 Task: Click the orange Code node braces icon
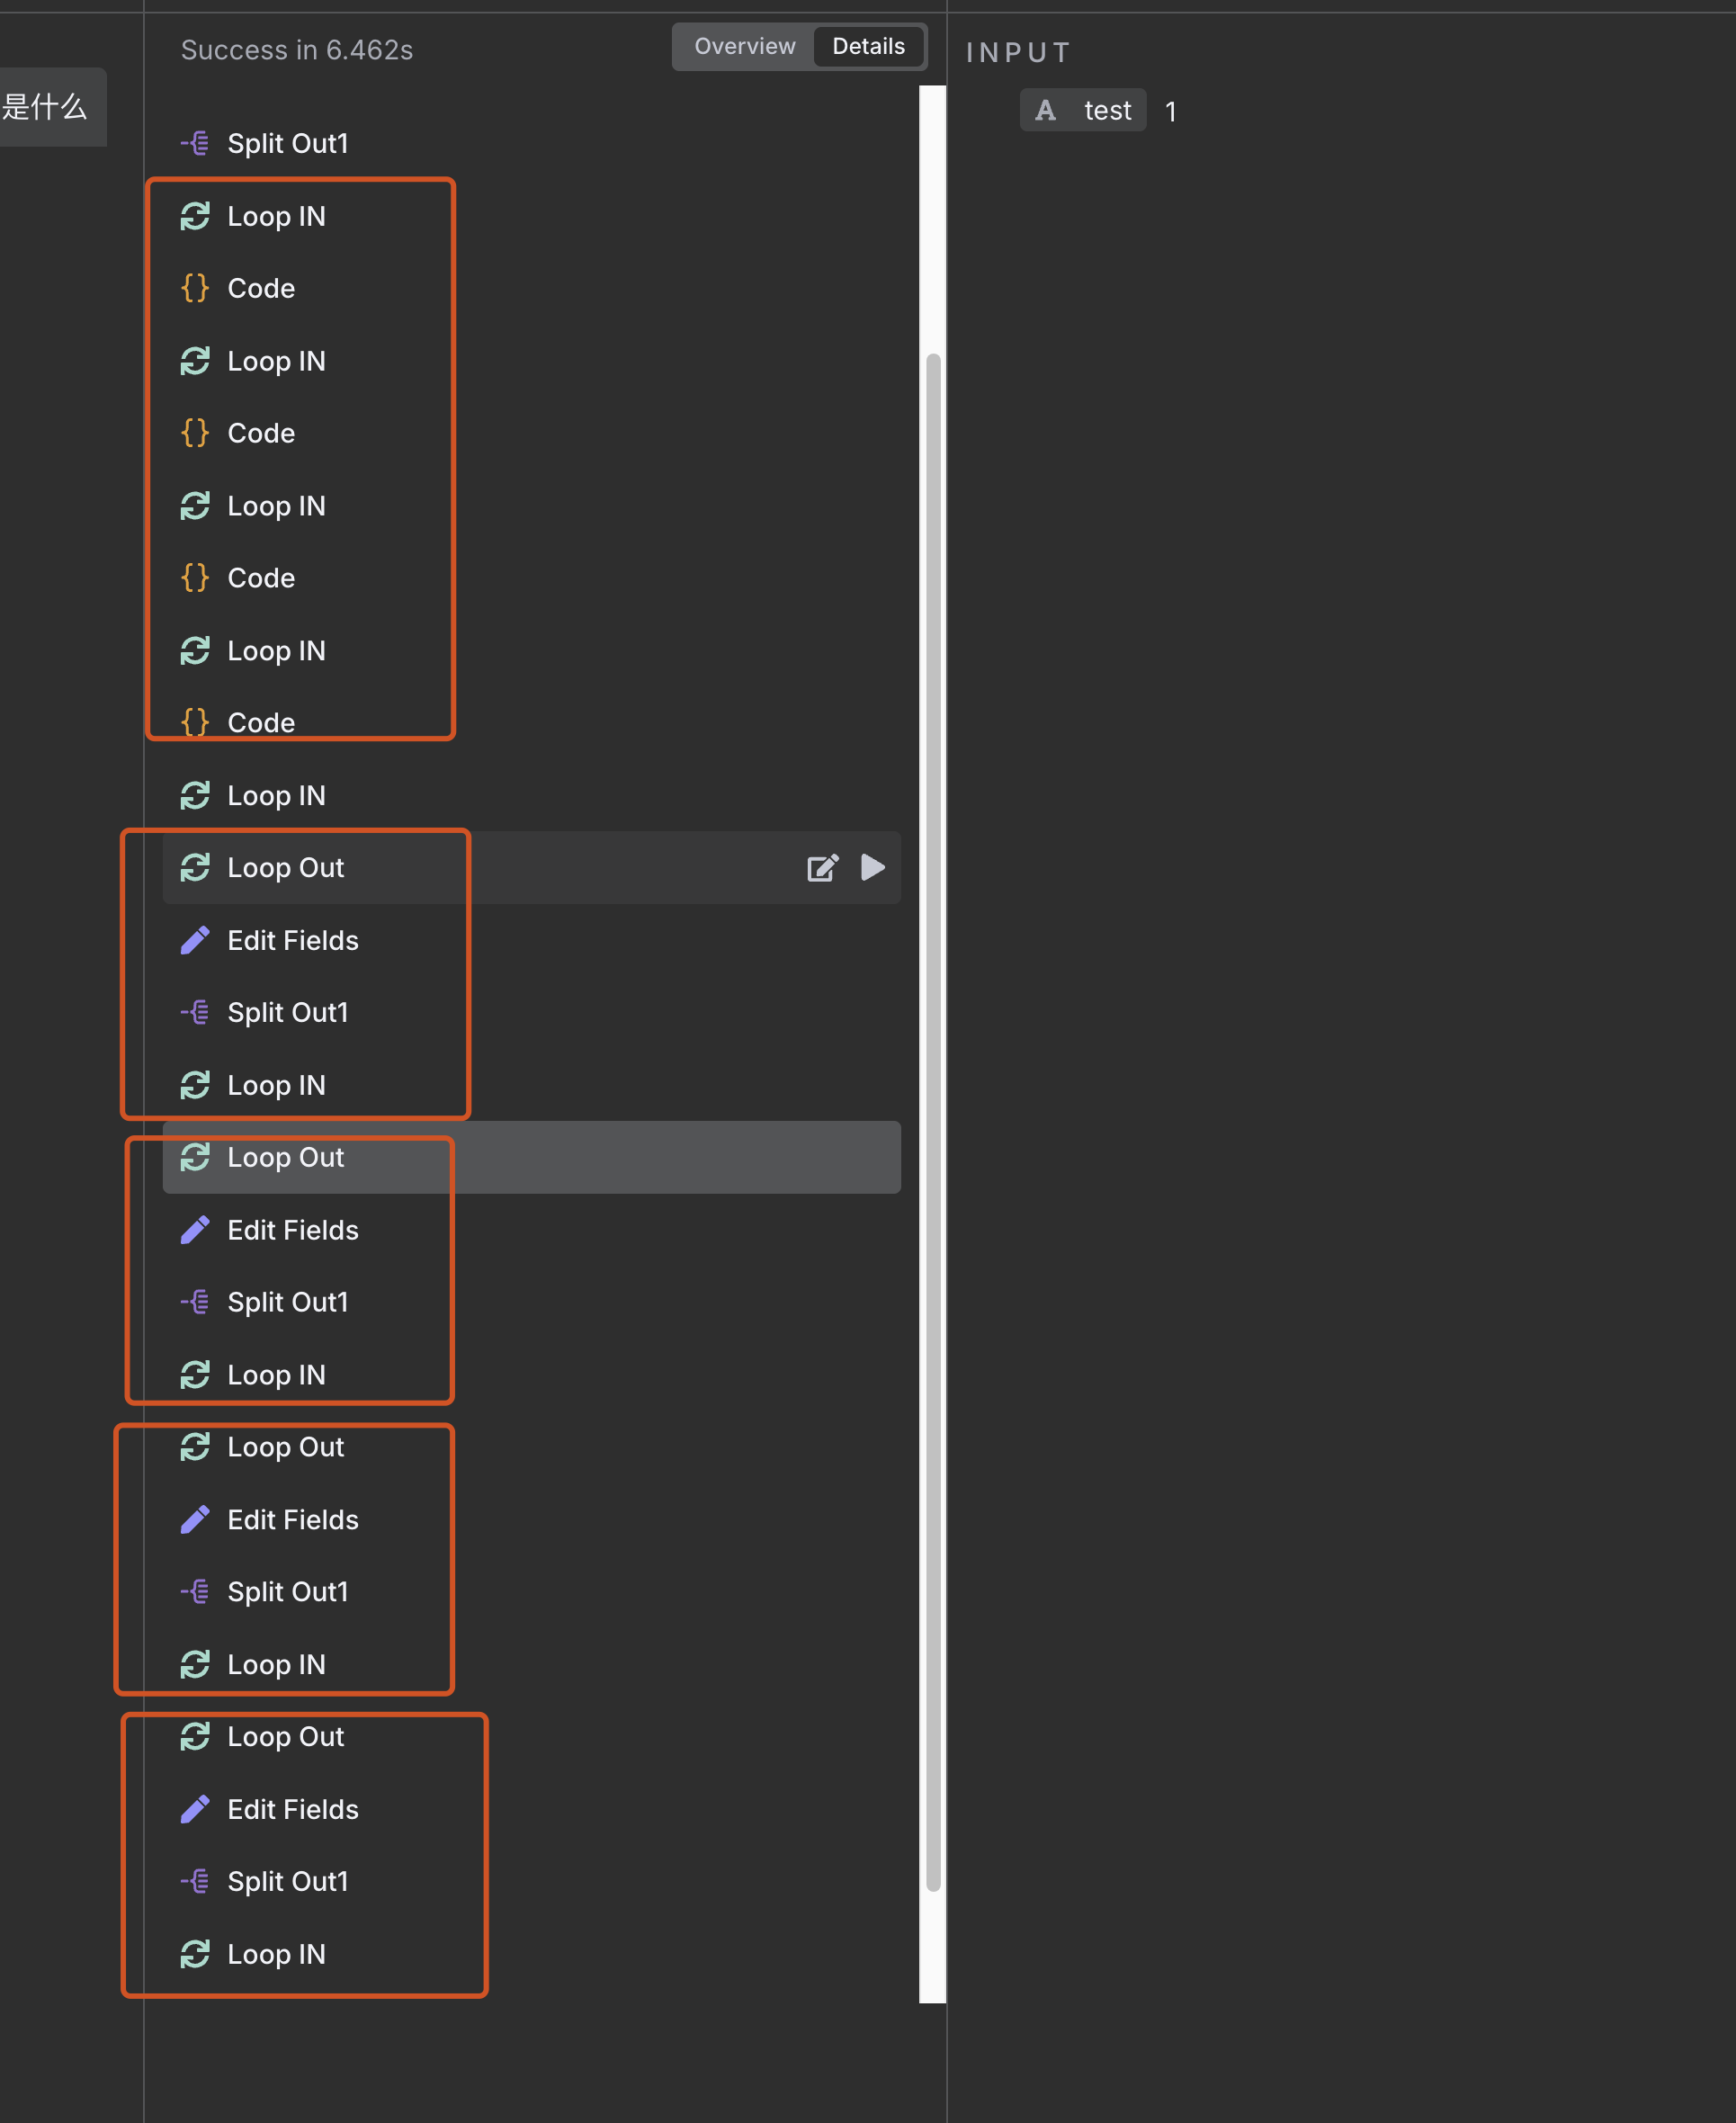pyautogui.click(x=196, y=288)
